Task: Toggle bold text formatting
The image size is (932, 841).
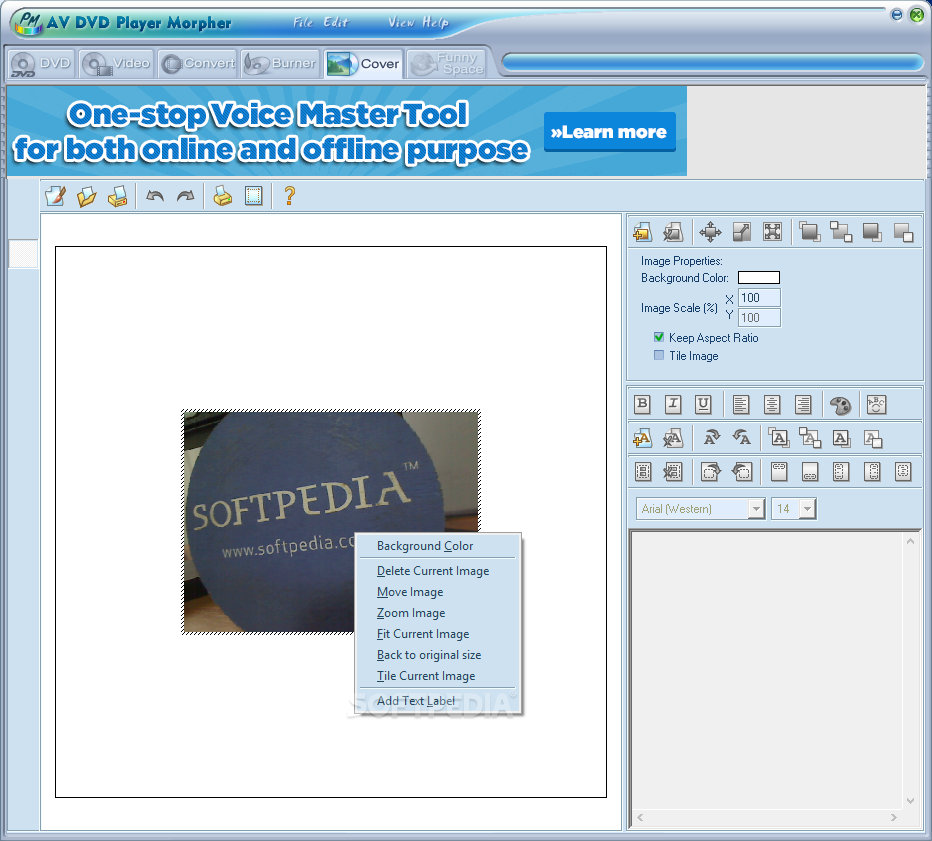Action: pyautogui.click(x=643, y=404)
